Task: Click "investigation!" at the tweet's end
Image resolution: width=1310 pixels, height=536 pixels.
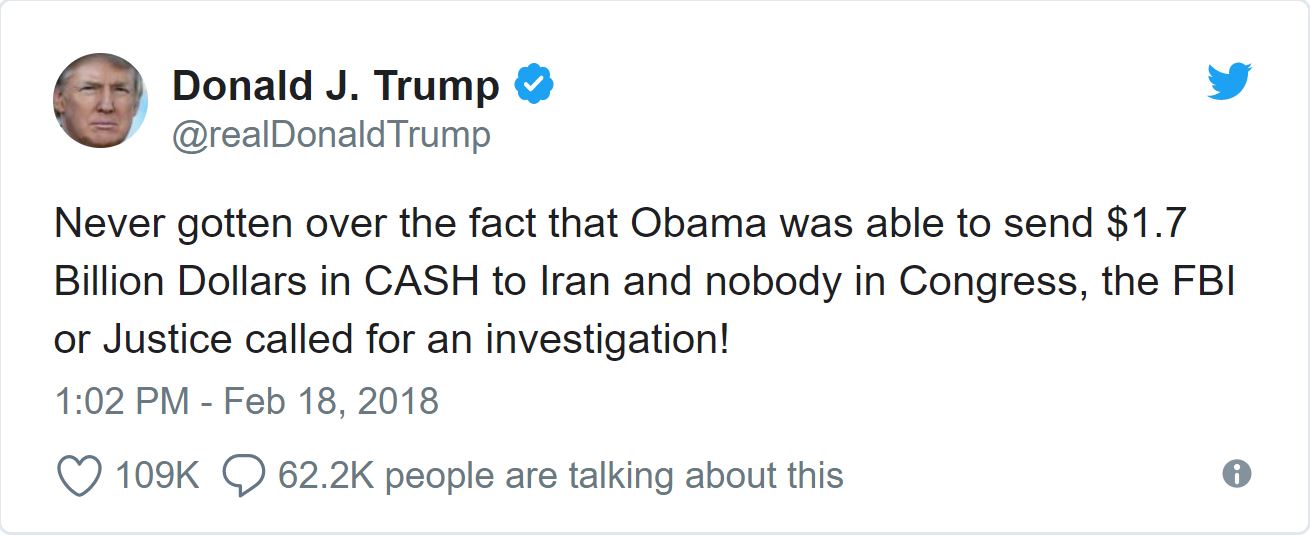Action: 608,340
